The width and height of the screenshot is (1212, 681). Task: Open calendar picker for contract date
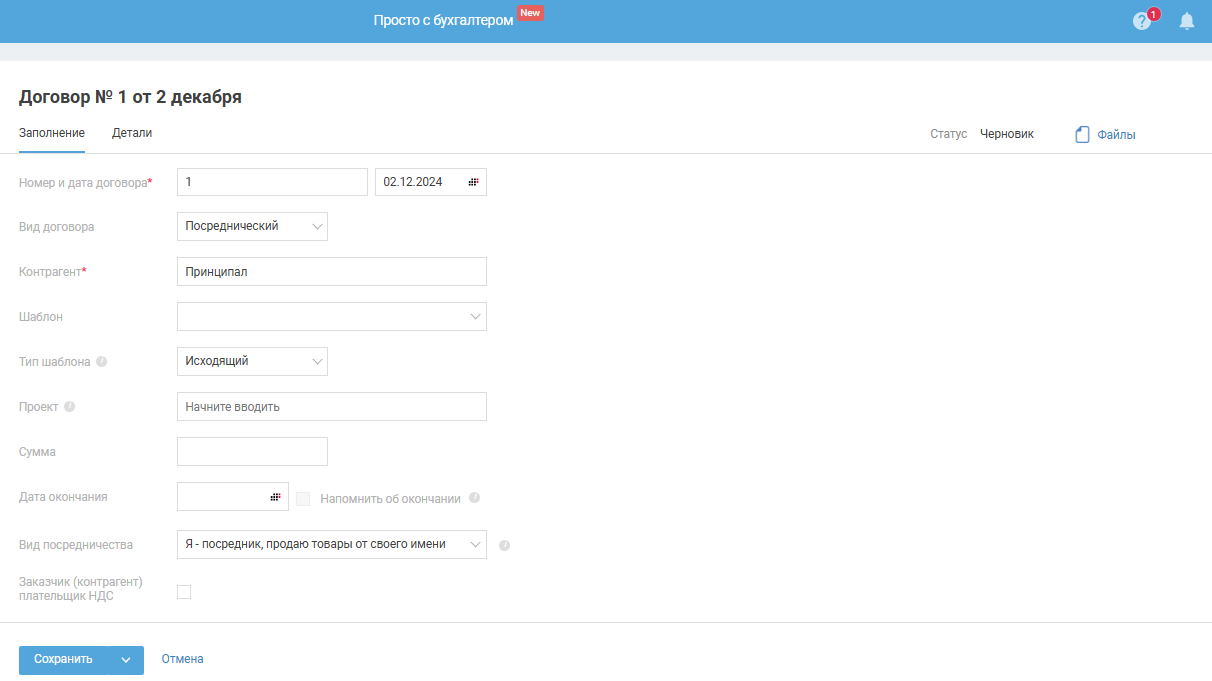(473, 182)
